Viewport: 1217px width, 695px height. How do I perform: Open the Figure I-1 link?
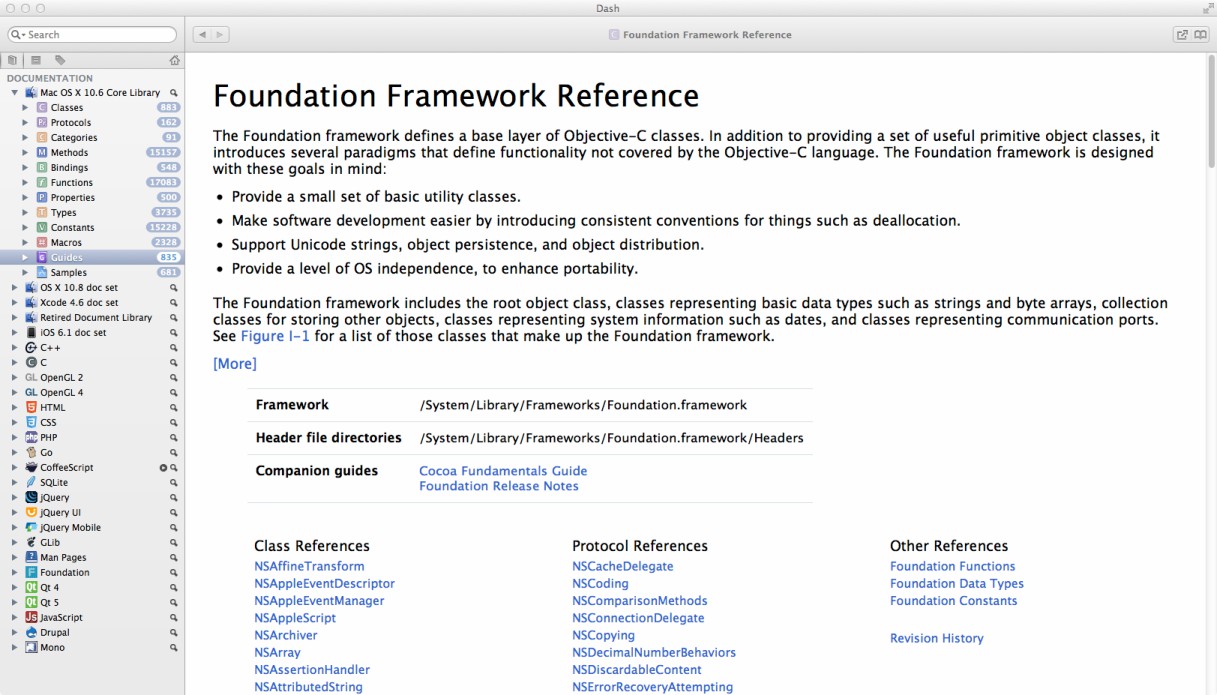[x=276, y=336]
